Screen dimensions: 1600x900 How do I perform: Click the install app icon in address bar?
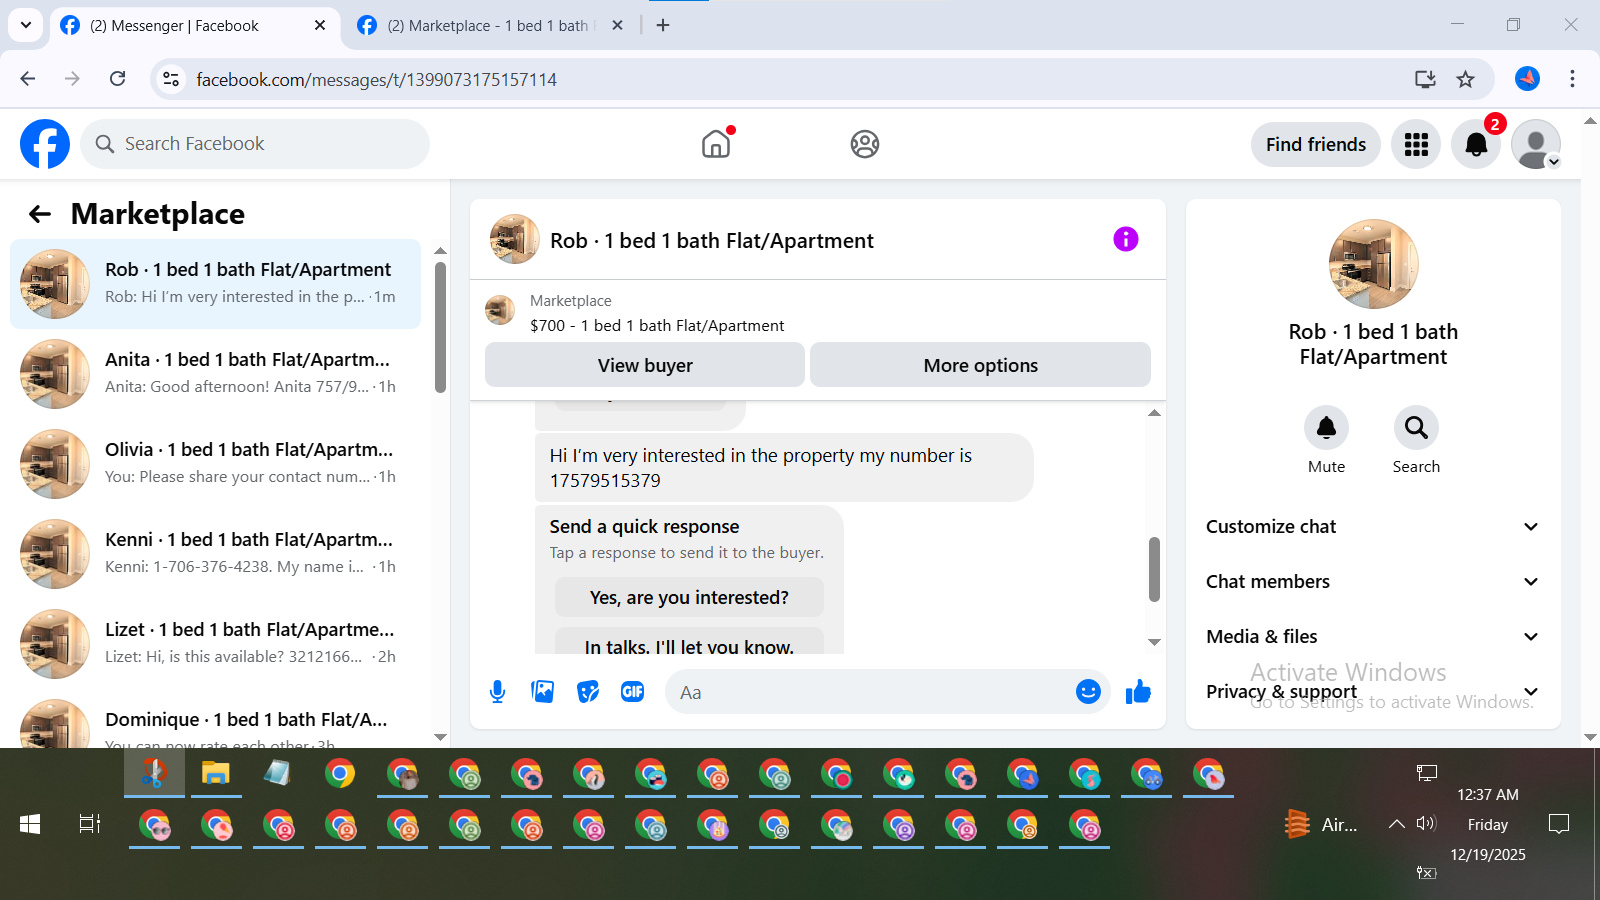point(1425,79)
